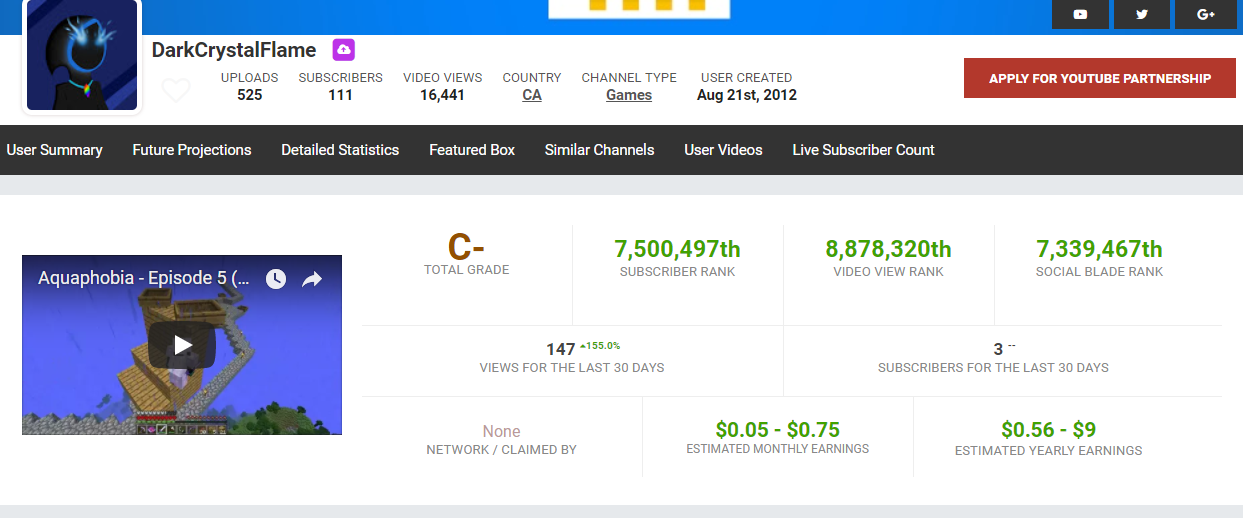Screen dimensions: 1243x518
Task: Click Apply for YouTube Partnership button
Action: (1100, 78)
